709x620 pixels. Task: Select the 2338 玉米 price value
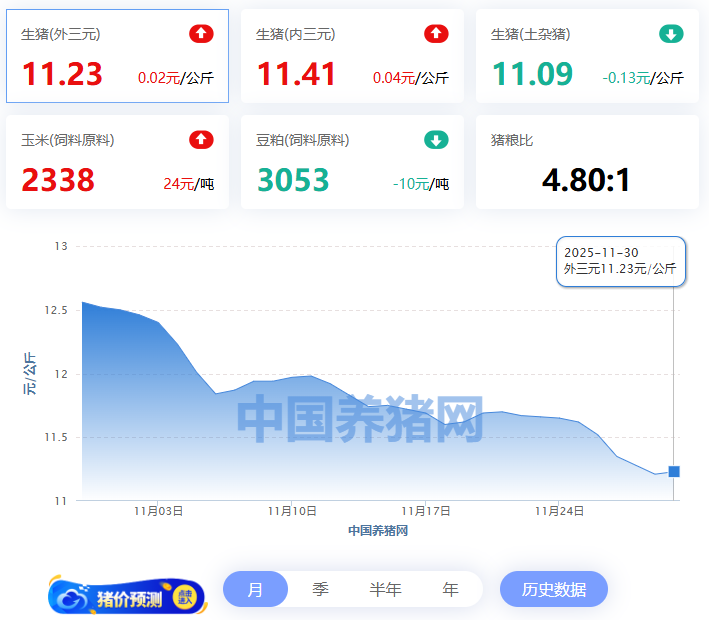pyautogui.click(x=58, y=180)
